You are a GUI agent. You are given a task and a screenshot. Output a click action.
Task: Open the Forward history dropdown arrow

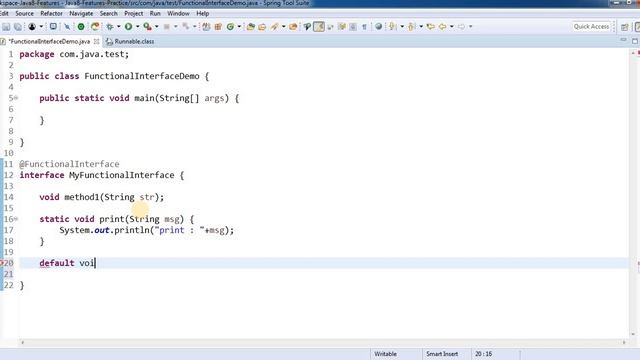click(x=471, y=27)
